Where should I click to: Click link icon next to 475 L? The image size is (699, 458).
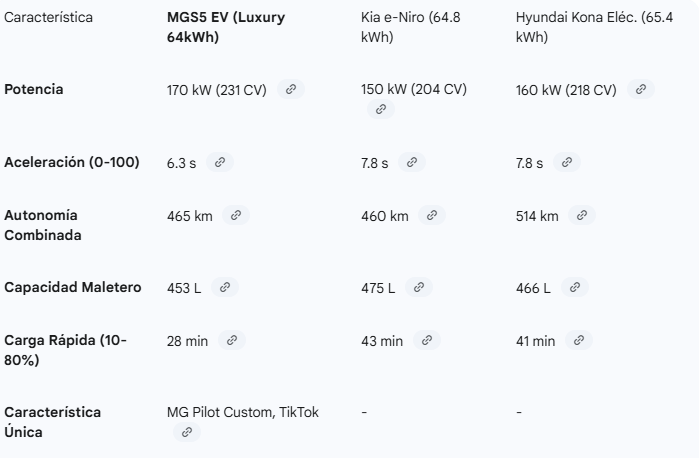click(419, 287)
